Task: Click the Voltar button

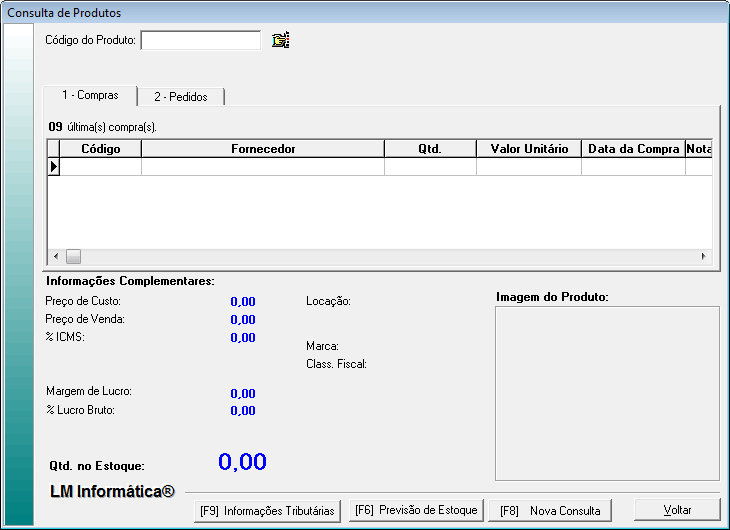Action: click(677, 510)
